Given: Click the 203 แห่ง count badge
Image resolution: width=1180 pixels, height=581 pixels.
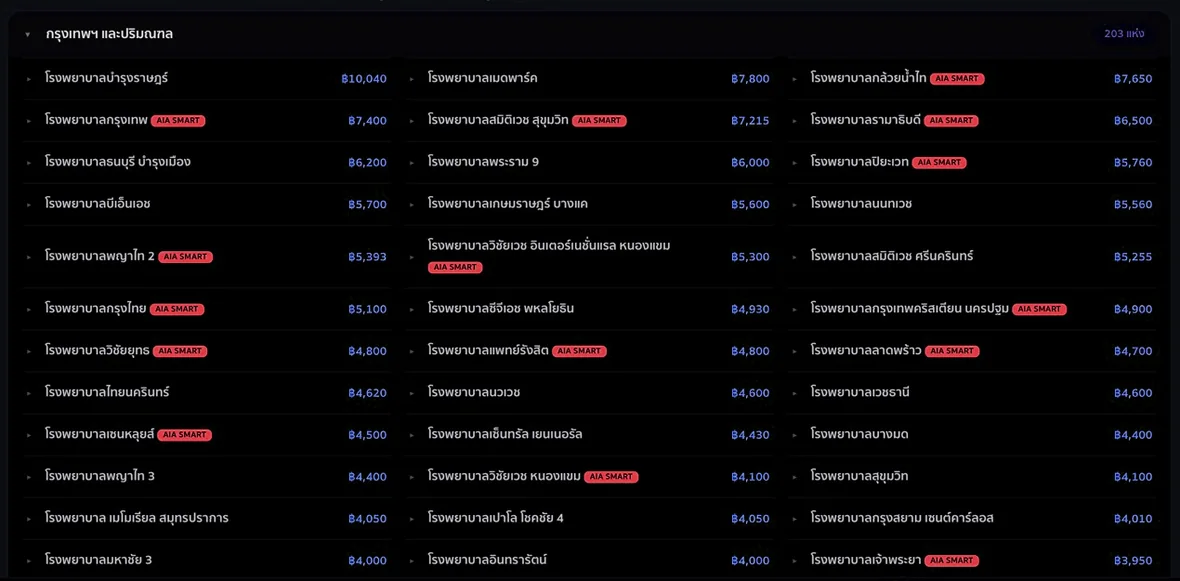Looking at the screenshot, I should tap(1124, 34).
